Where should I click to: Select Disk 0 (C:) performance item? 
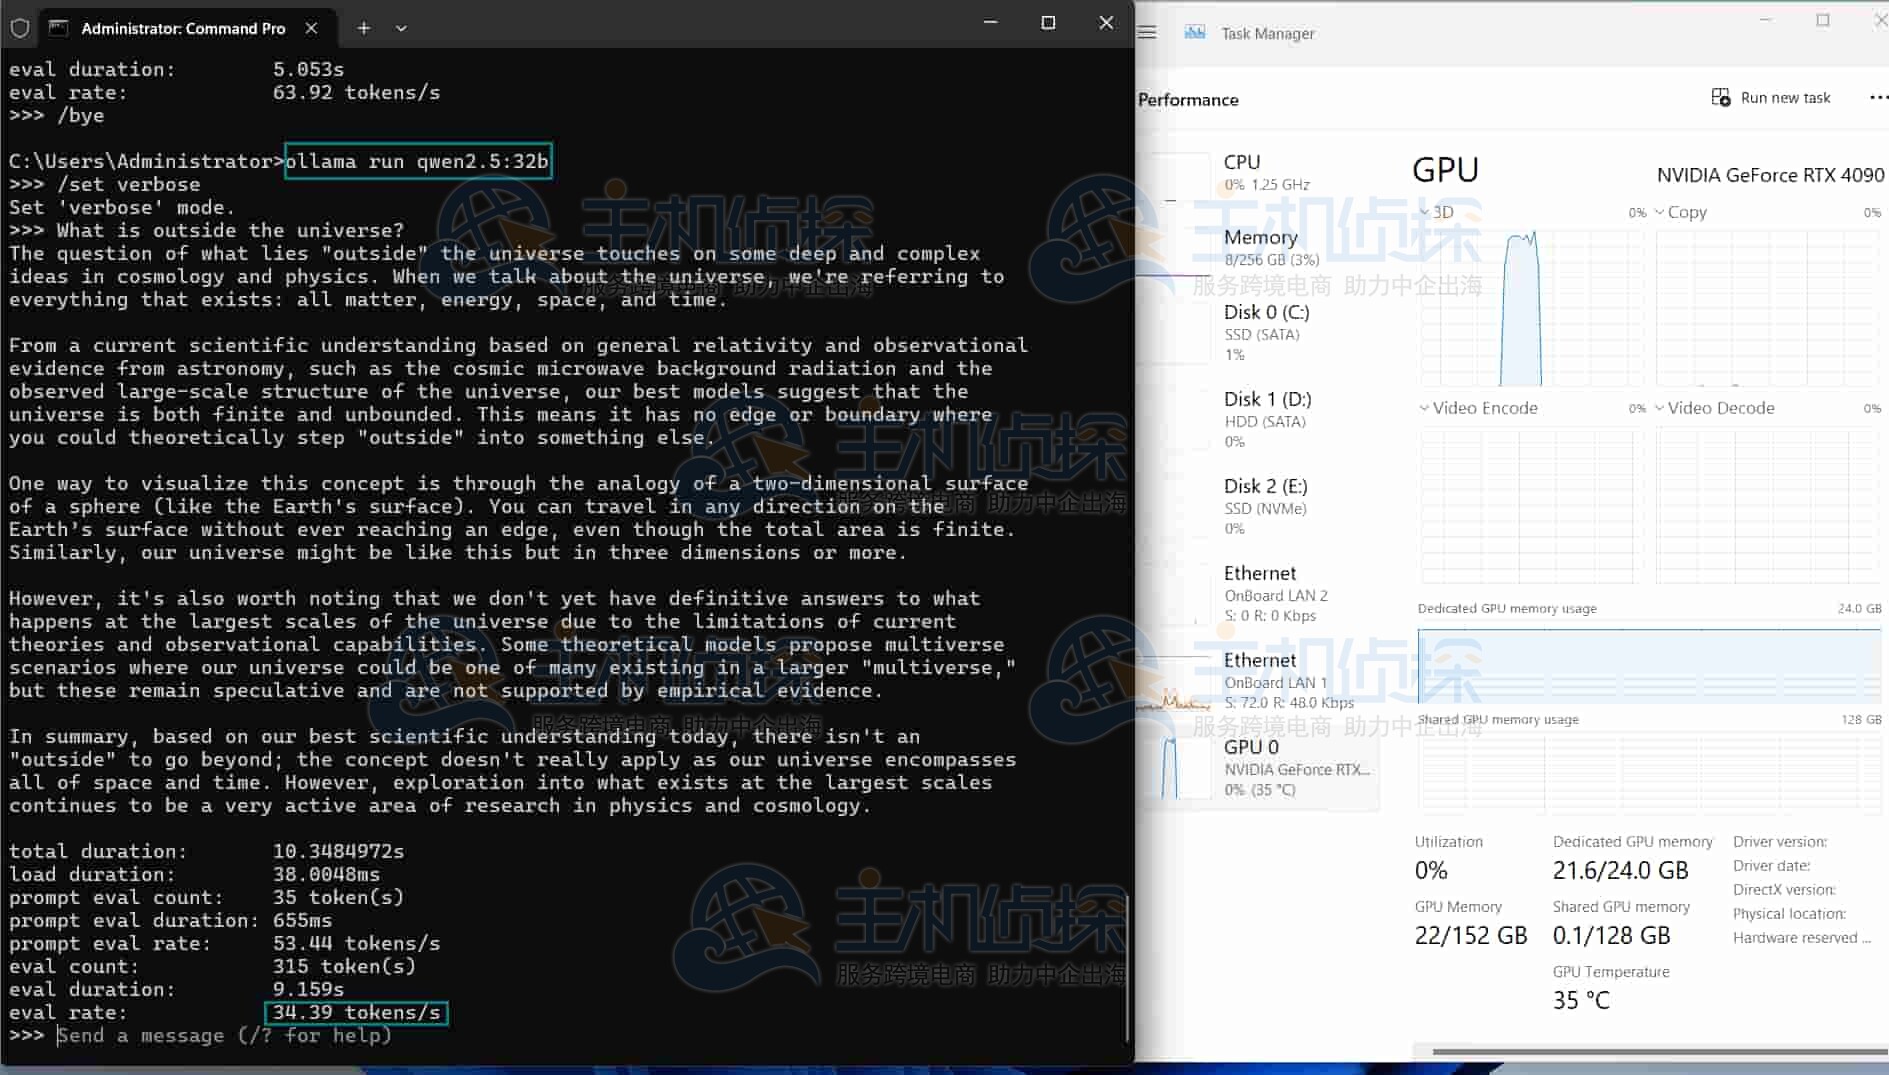pyautogui.click(x=1266, y=313)
